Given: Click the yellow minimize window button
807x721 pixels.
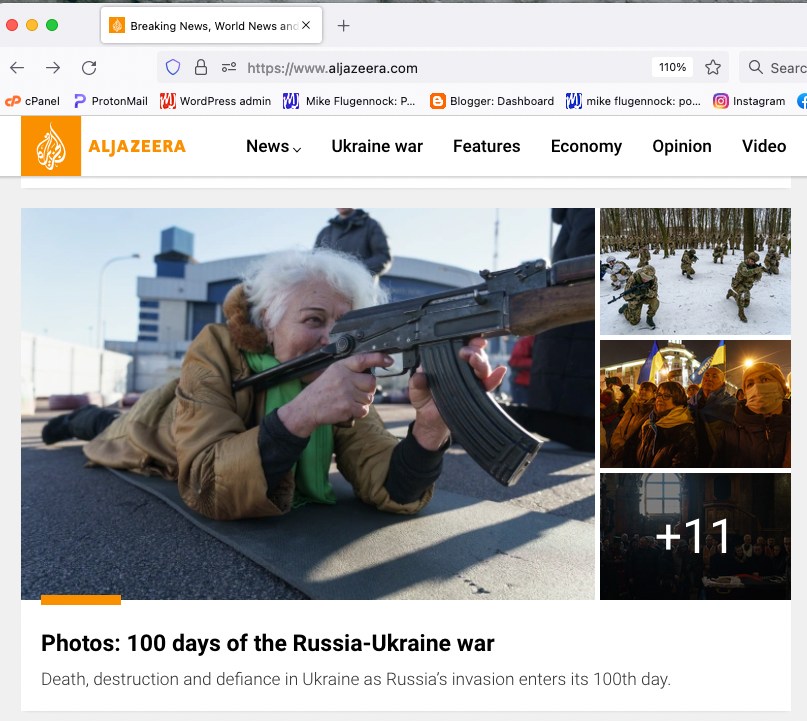Looking at the screenshot, I should click(32, 25).
